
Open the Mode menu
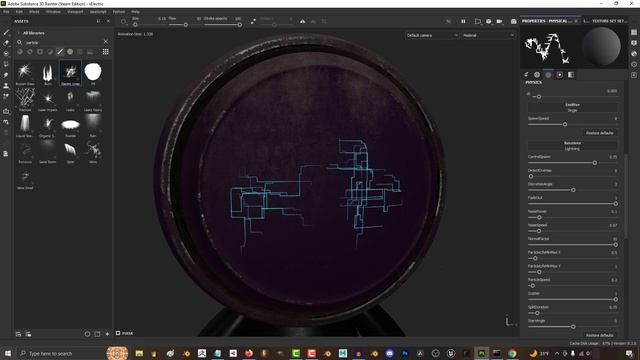(34, 12)
